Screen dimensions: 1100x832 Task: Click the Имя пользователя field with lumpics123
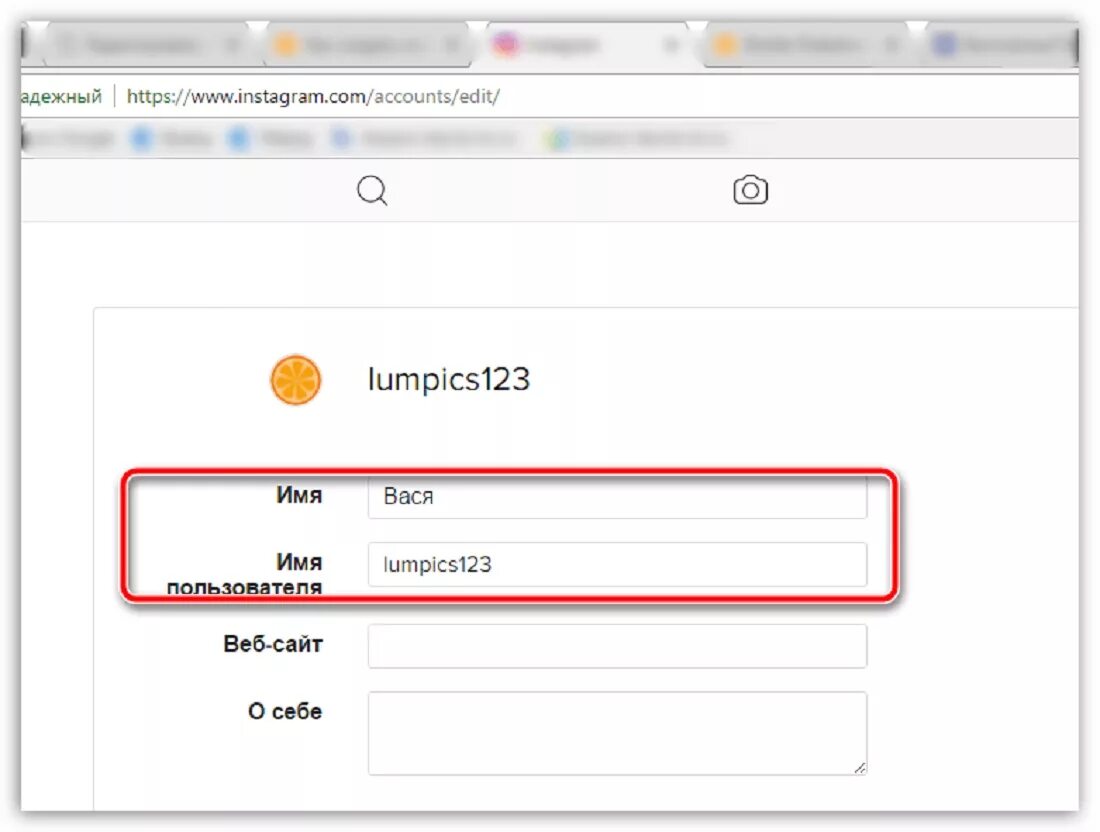[x=617, y=564]
